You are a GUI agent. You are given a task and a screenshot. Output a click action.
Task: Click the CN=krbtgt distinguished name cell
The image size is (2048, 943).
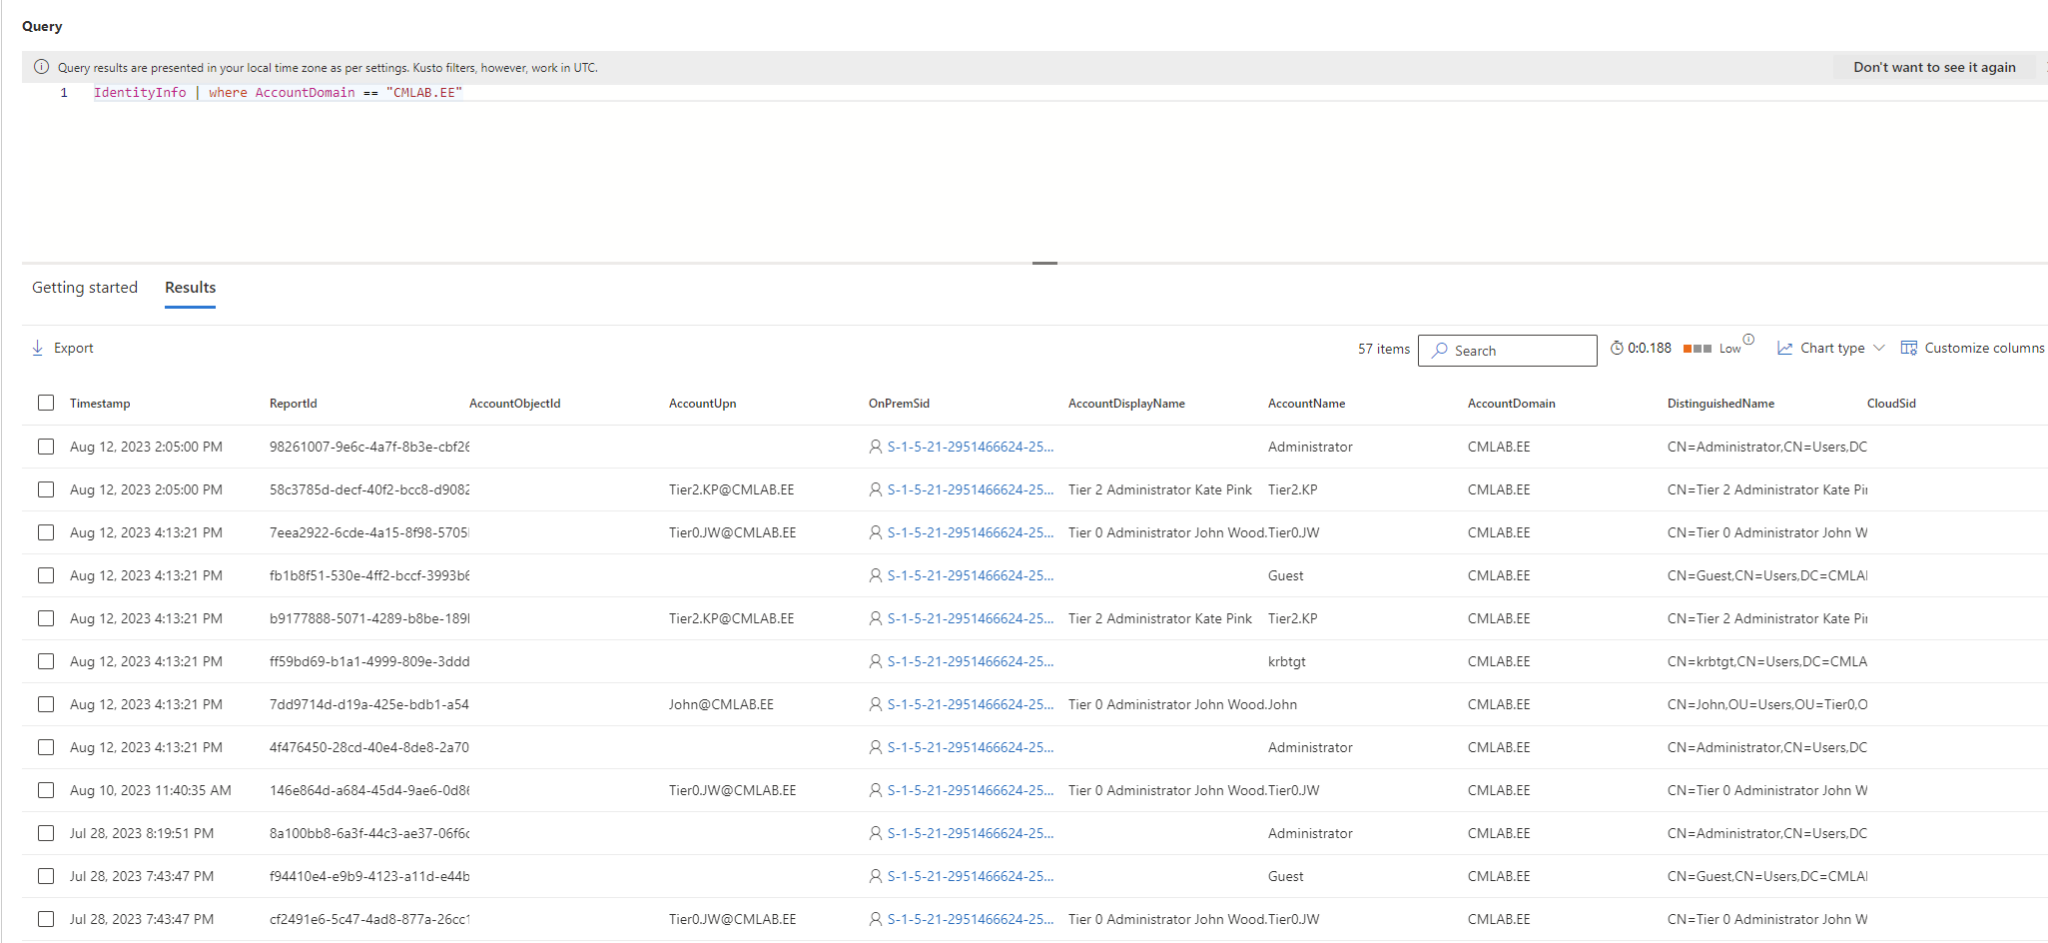[x=1767, y=662]
